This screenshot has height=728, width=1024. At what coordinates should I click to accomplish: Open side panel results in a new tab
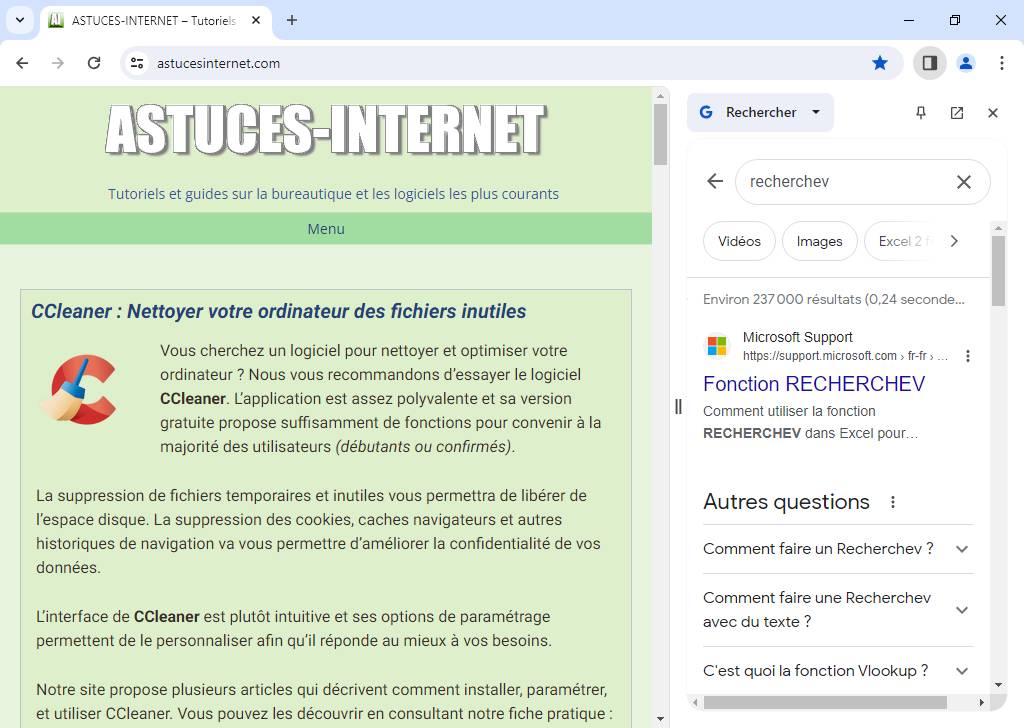pos(957,113)
